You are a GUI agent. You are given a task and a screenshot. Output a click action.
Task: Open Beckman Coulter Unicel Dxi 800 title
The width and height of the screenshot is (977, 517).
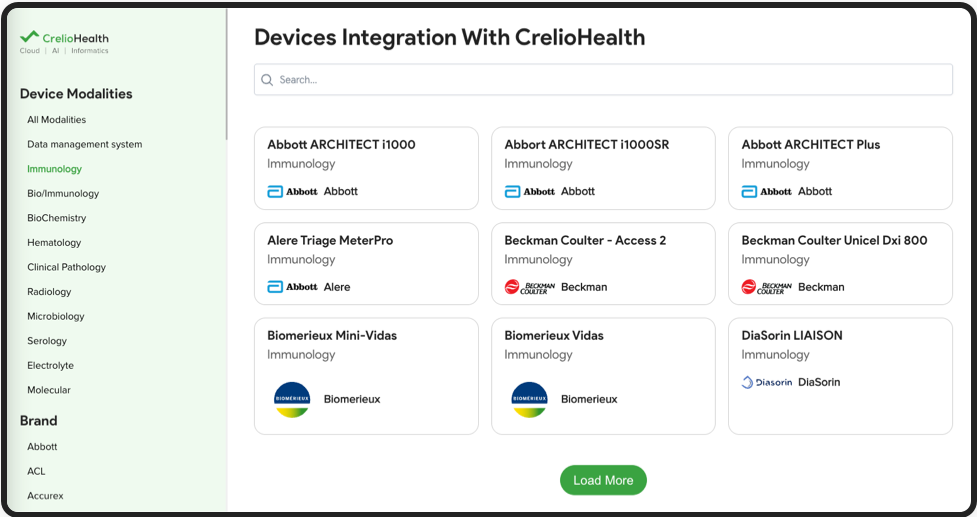click(x=834, y=240)
